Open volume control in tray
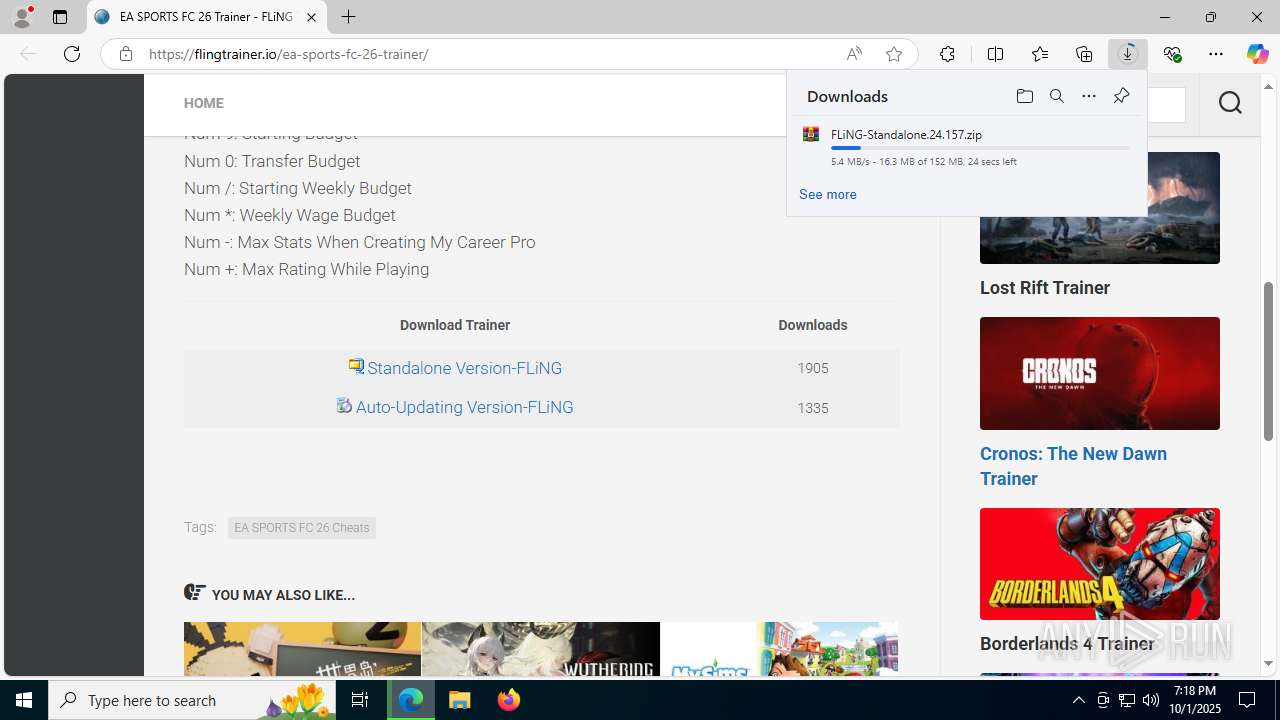 [1151, 700]
